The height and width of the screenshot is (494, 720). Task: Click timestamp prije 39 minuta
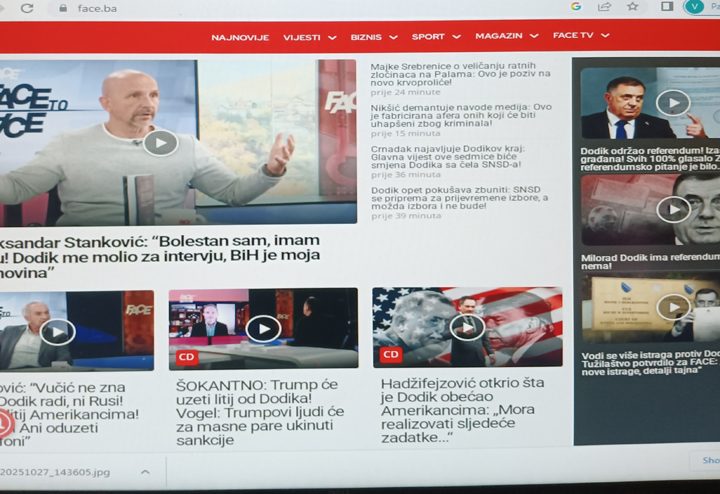click(x=406, y=216)
